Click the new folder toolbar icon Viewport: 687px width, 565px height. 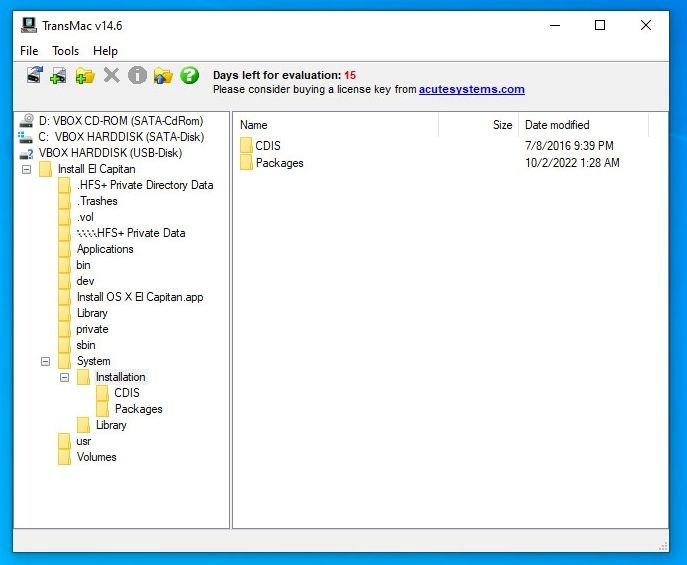(85, 75)
